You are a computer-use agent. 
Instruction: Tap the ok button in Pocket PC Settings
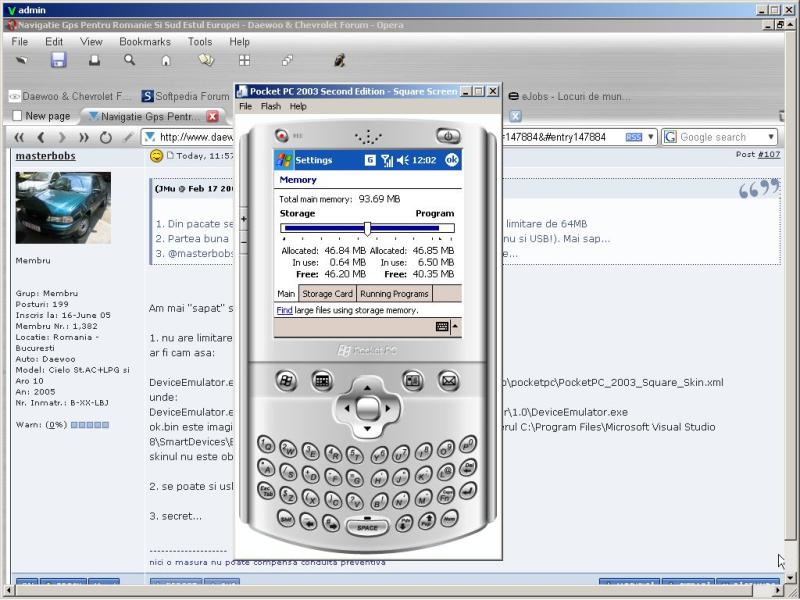point(452,160)
